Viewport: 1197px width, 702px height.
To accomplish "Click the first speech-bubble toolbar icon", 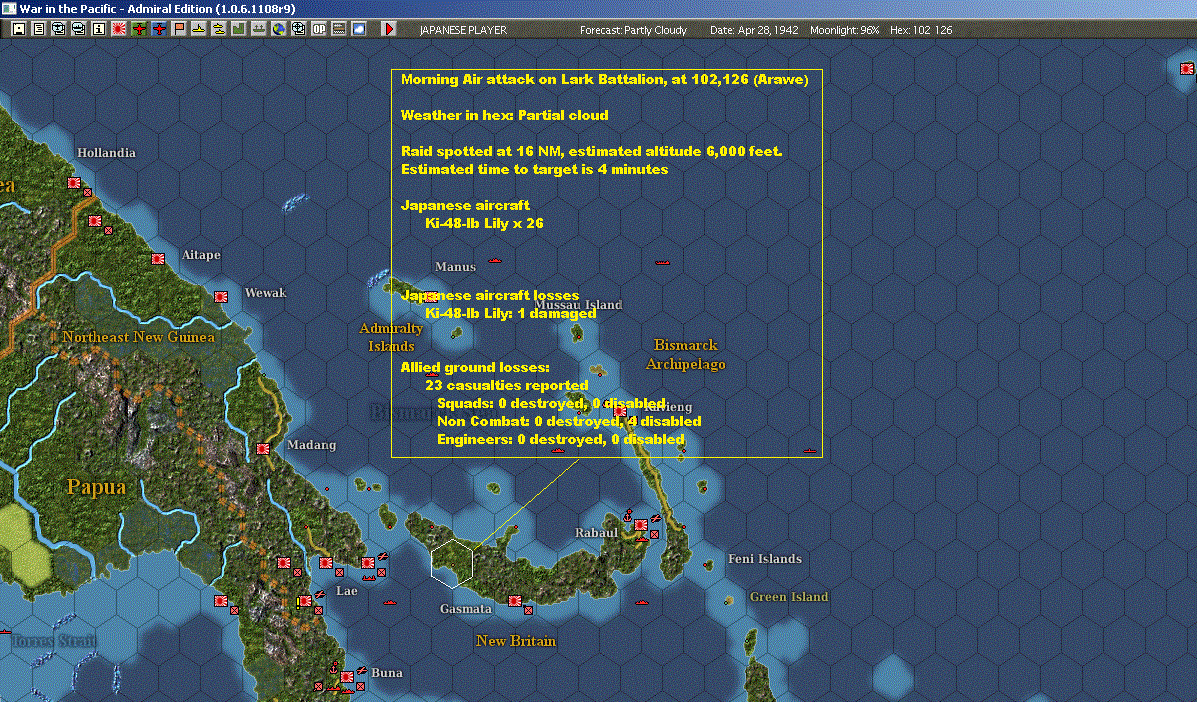I will click(x=58, y=29).
